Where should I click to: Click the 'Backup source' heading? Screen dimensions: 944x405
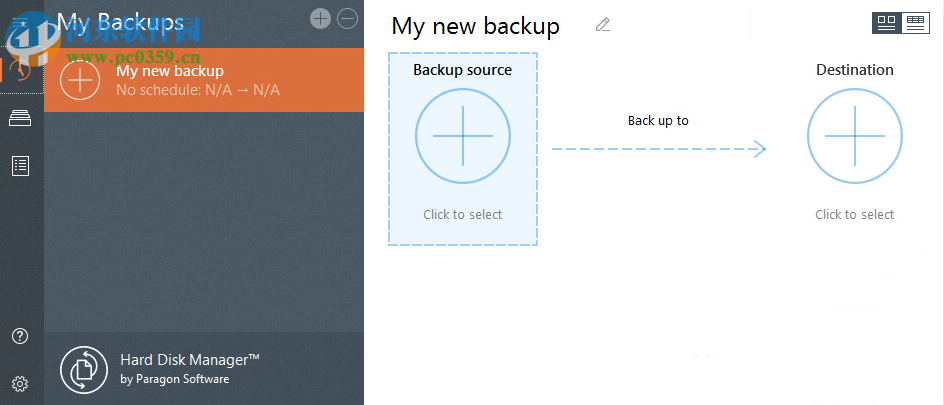[462, 70]
